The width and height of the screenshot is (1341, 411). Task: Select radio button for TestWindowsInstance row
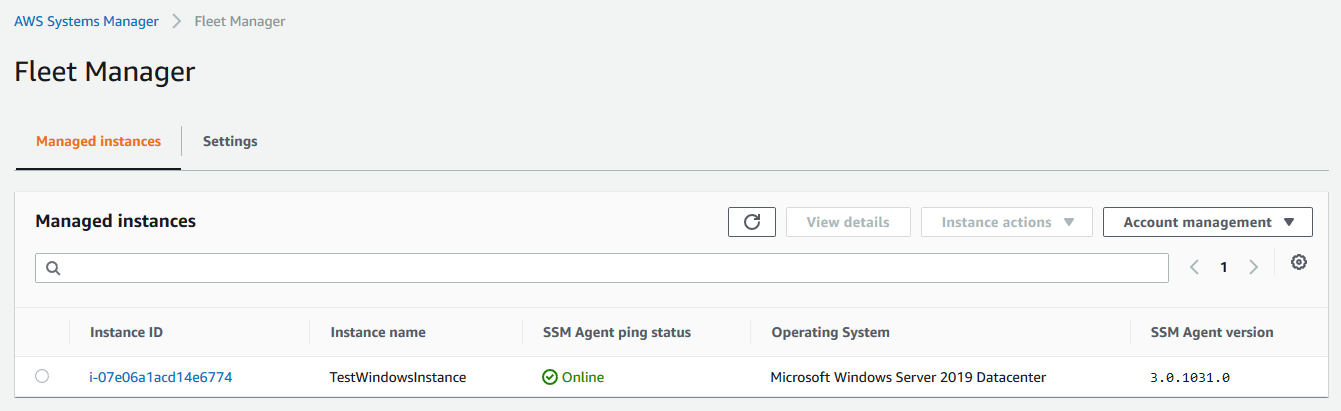pos(42,376)
